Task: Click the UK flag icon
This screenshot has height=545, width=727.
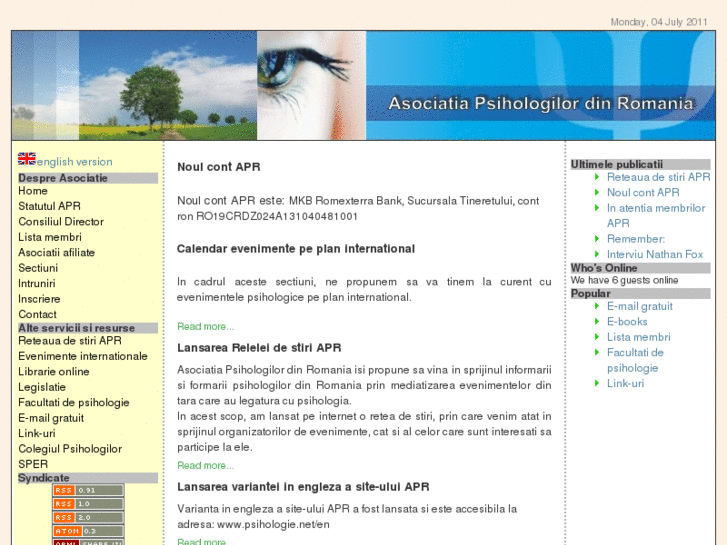Action: click(x=26, y=159)
